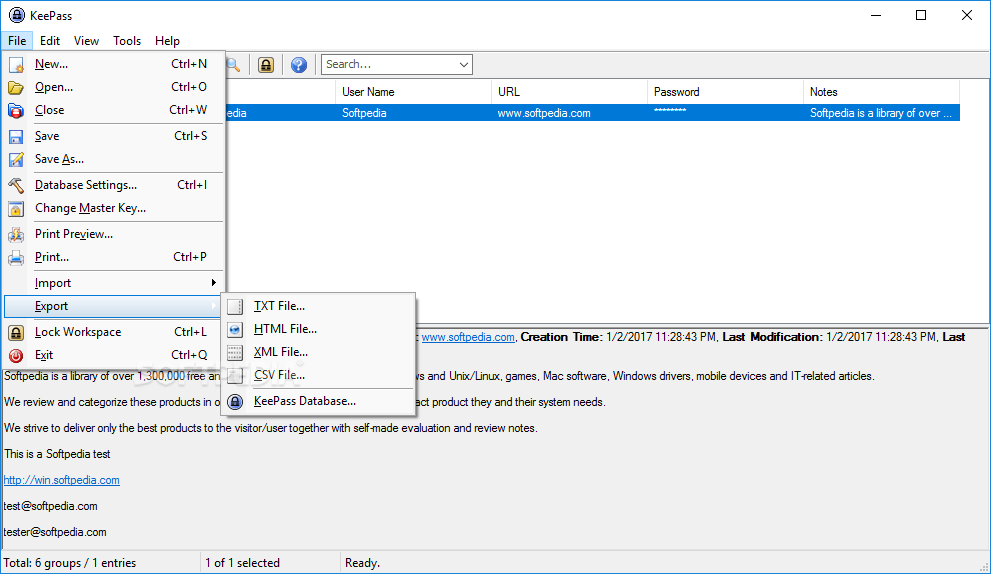Expand the Import submenu
Viewport: 991px width, 574px height.
point(114,283)
